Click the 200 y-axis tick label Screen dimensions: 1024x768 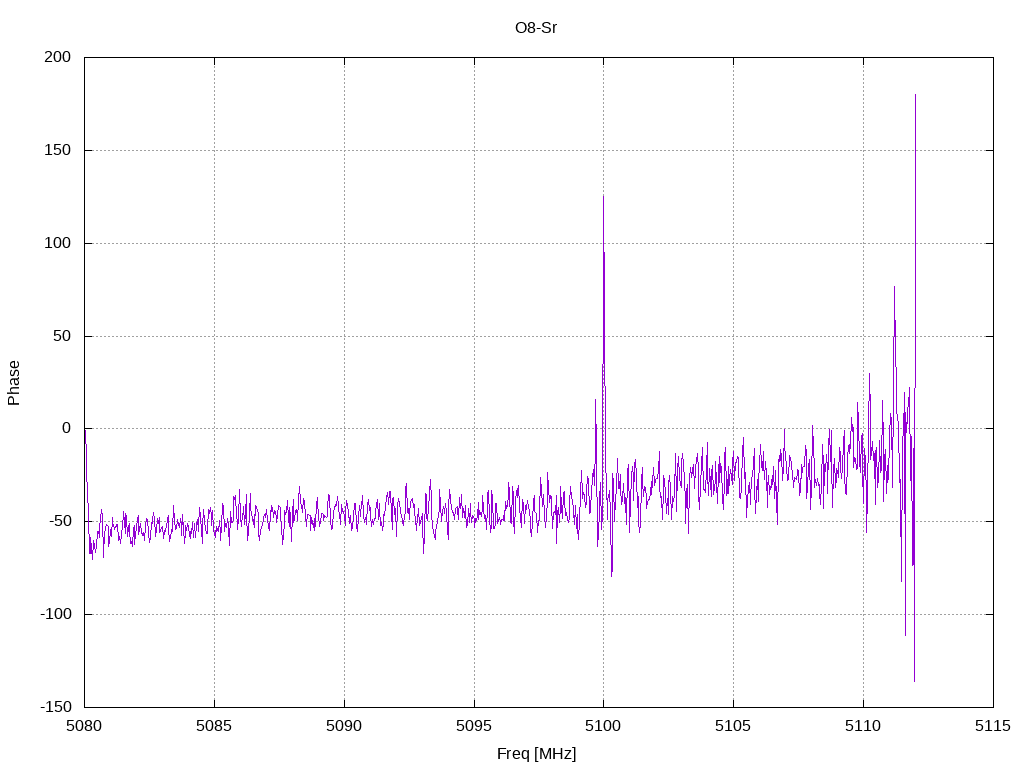click(57, 57)
